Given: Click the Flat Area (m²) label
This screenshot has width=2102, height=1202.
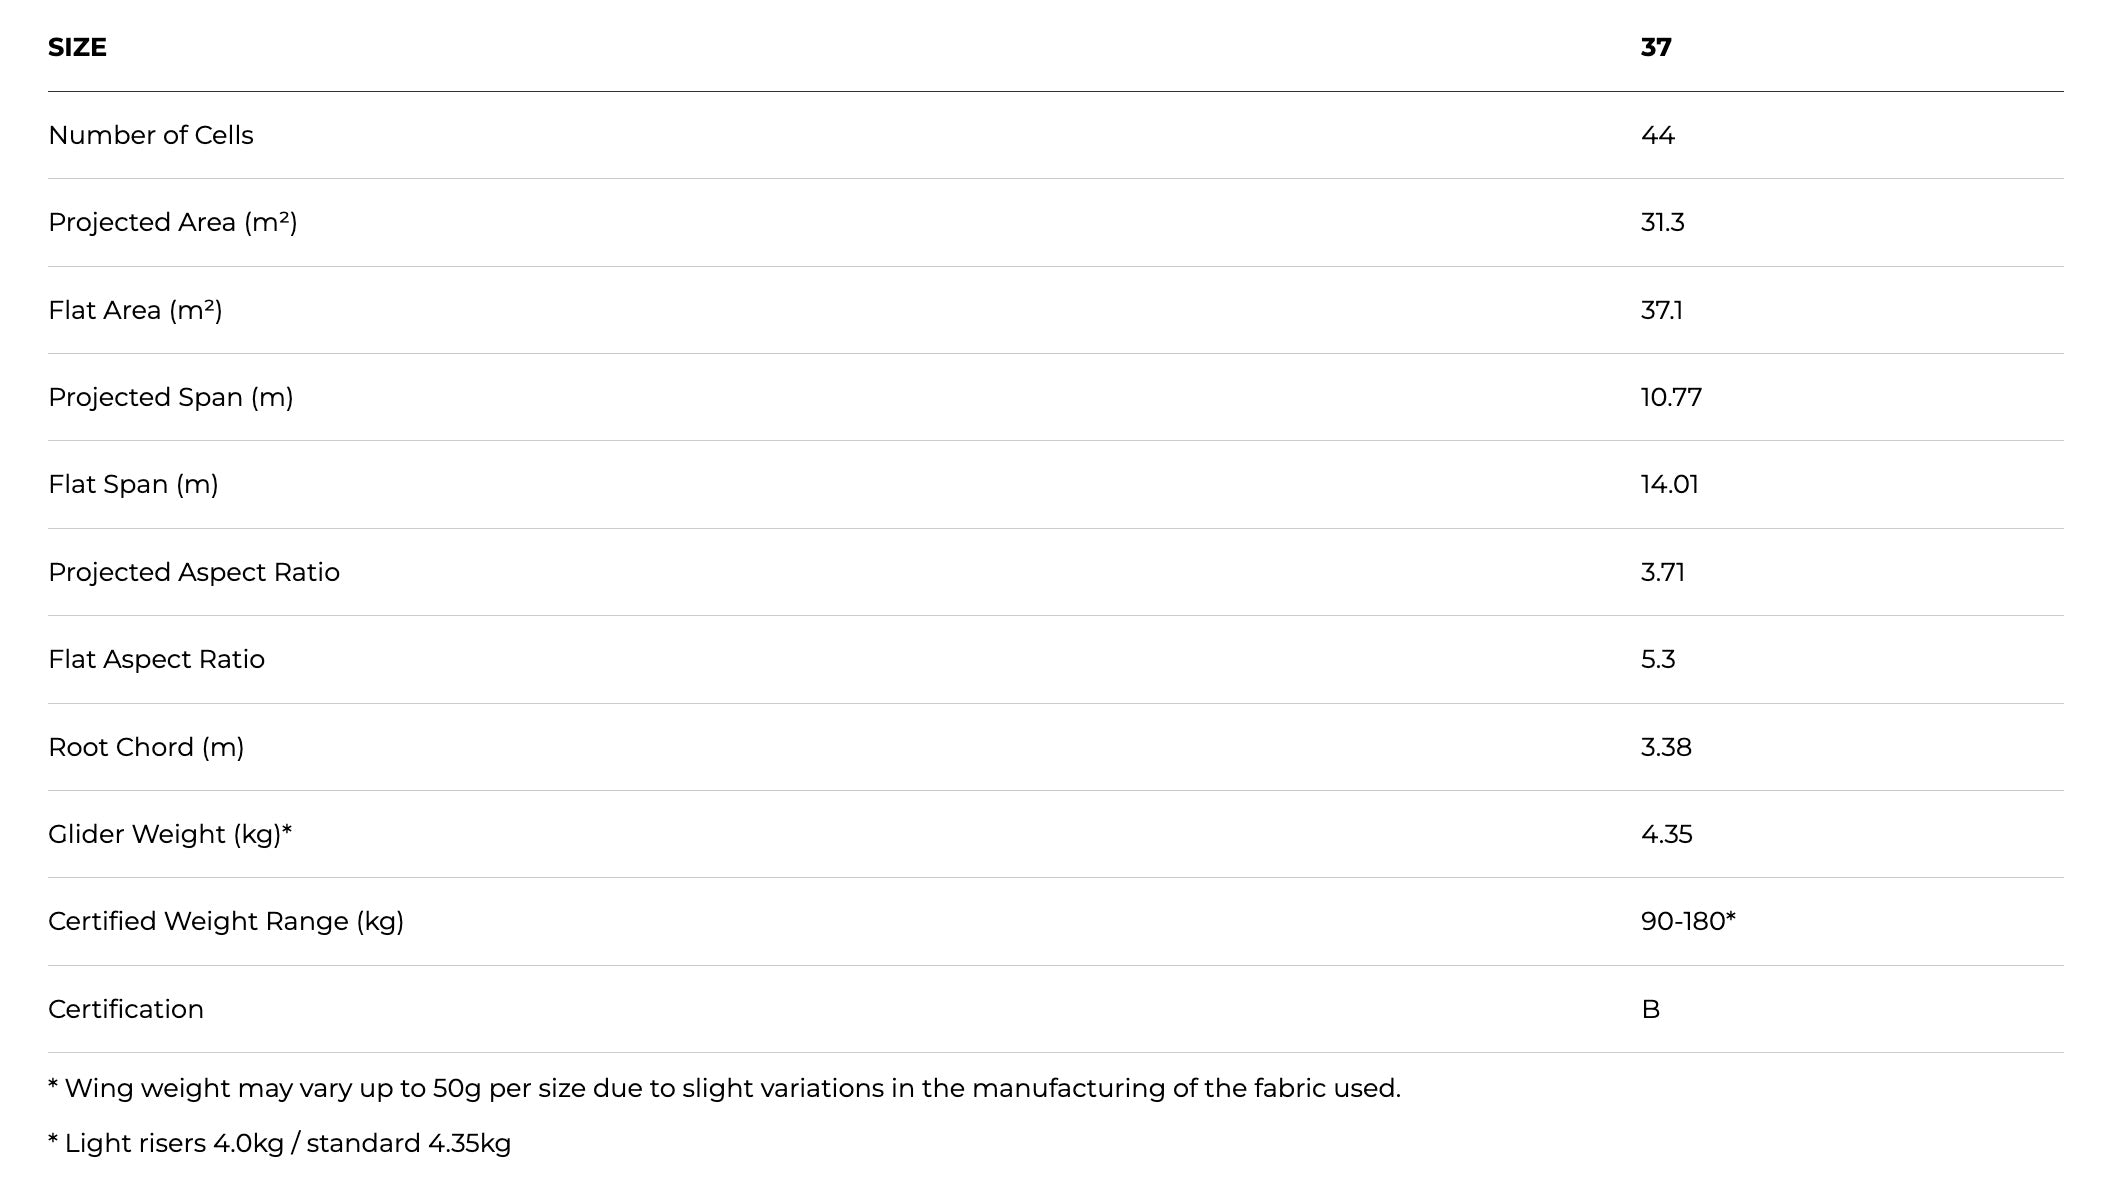Looking at the screenshot, I should [x=135, y=310].
